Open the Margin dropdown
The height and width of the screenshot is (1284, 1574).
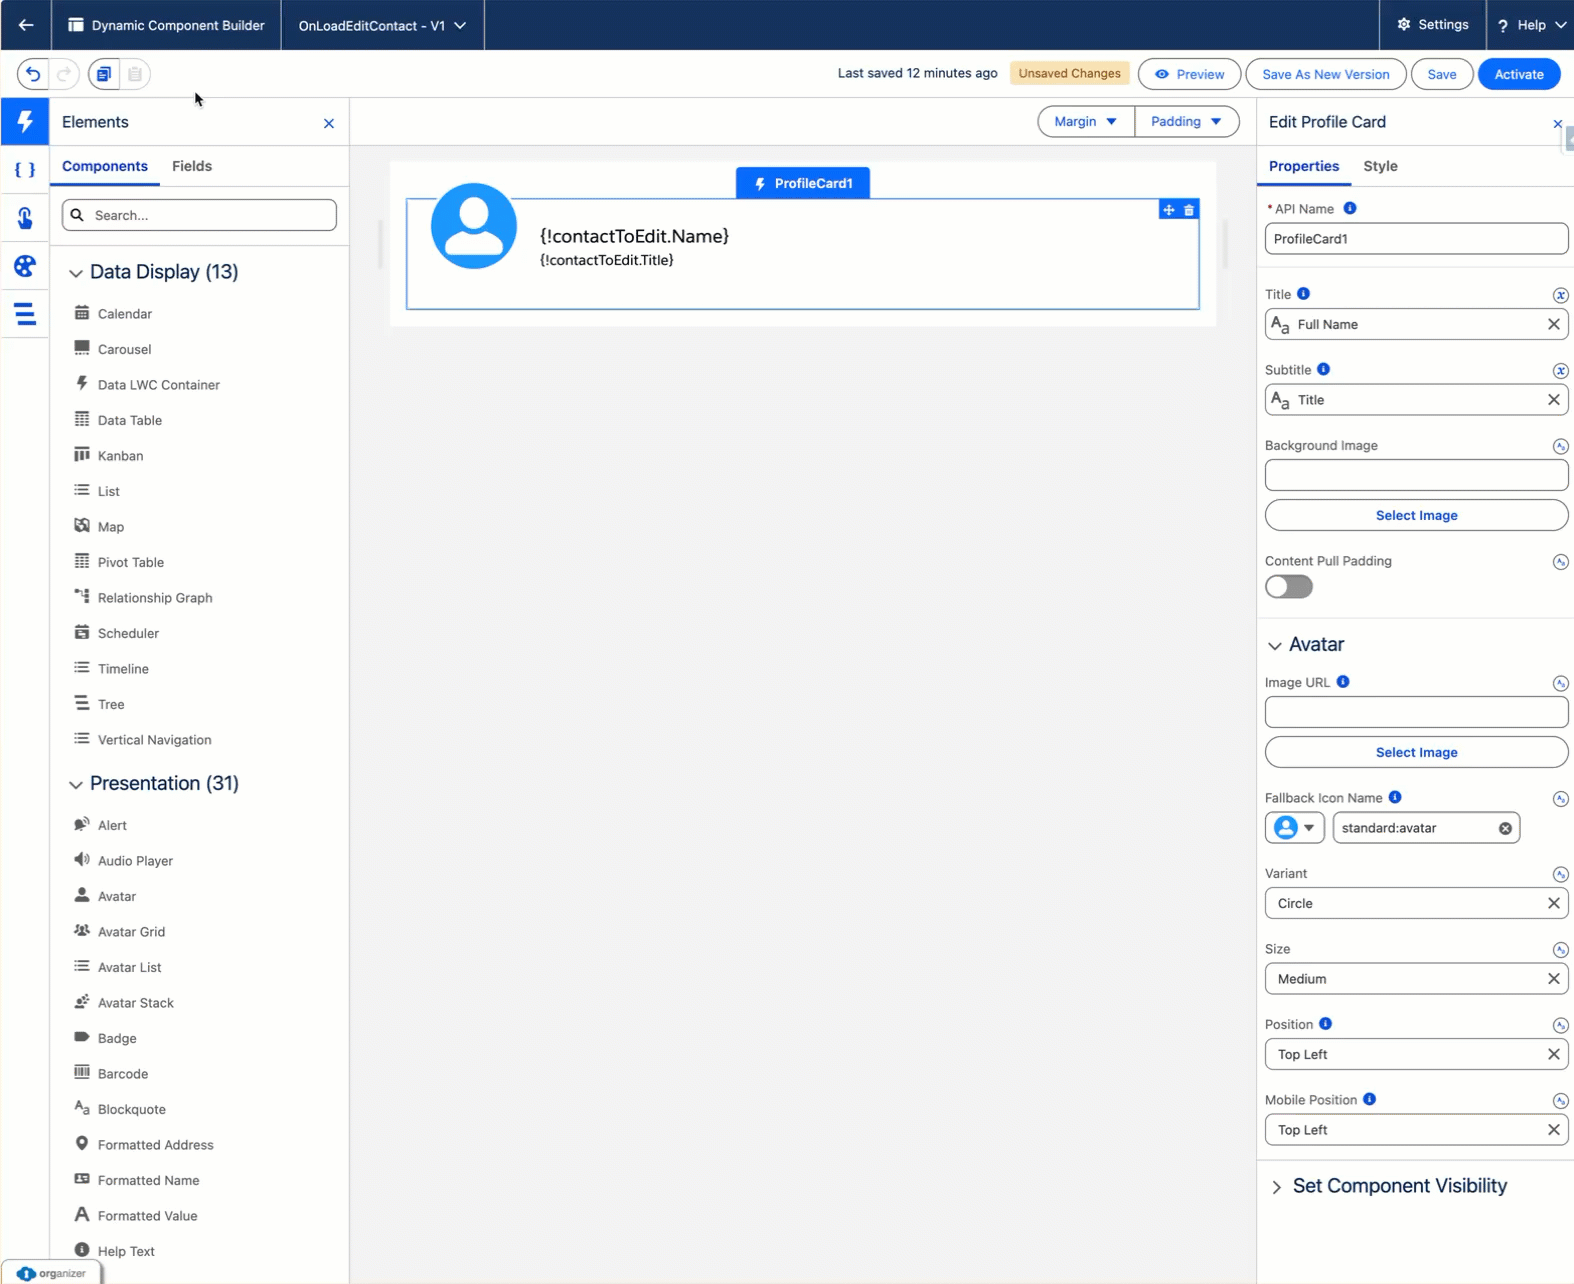point(1085,122)
